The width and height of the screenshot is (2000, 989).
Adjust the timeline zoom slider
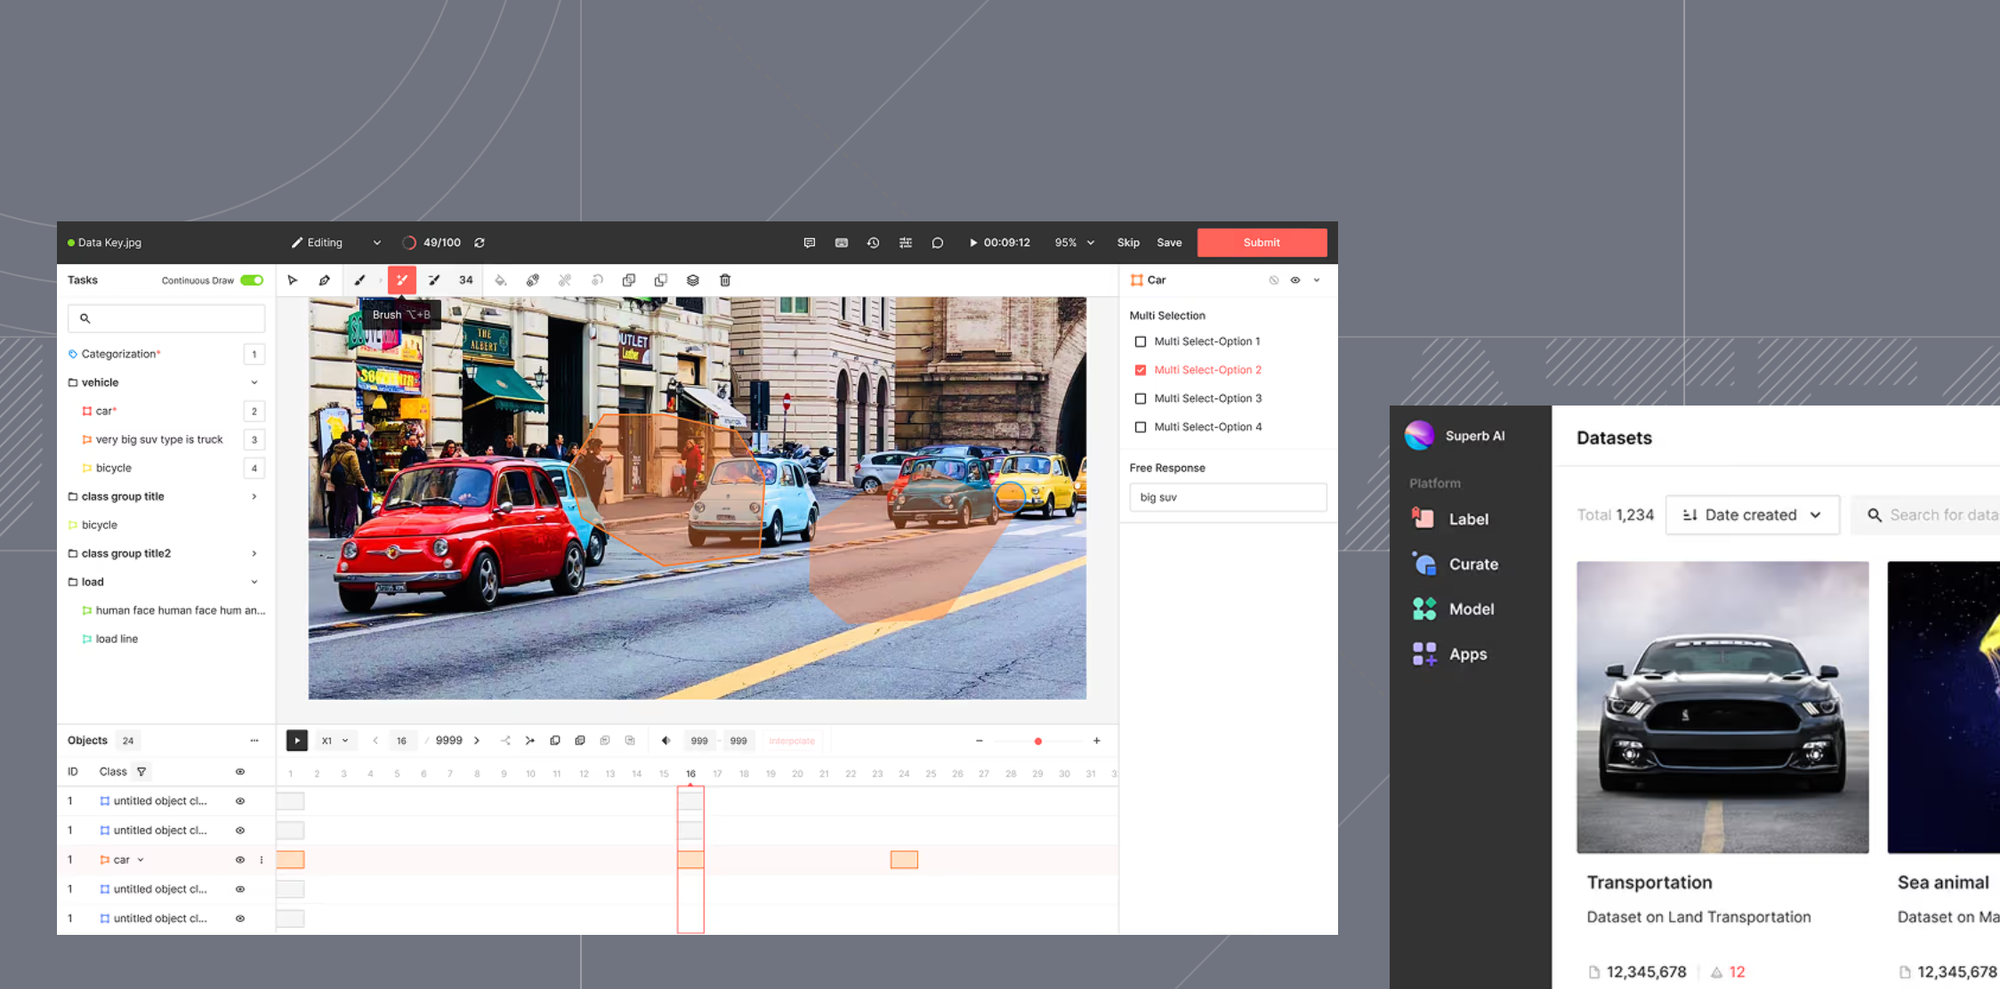point(1038,740)
